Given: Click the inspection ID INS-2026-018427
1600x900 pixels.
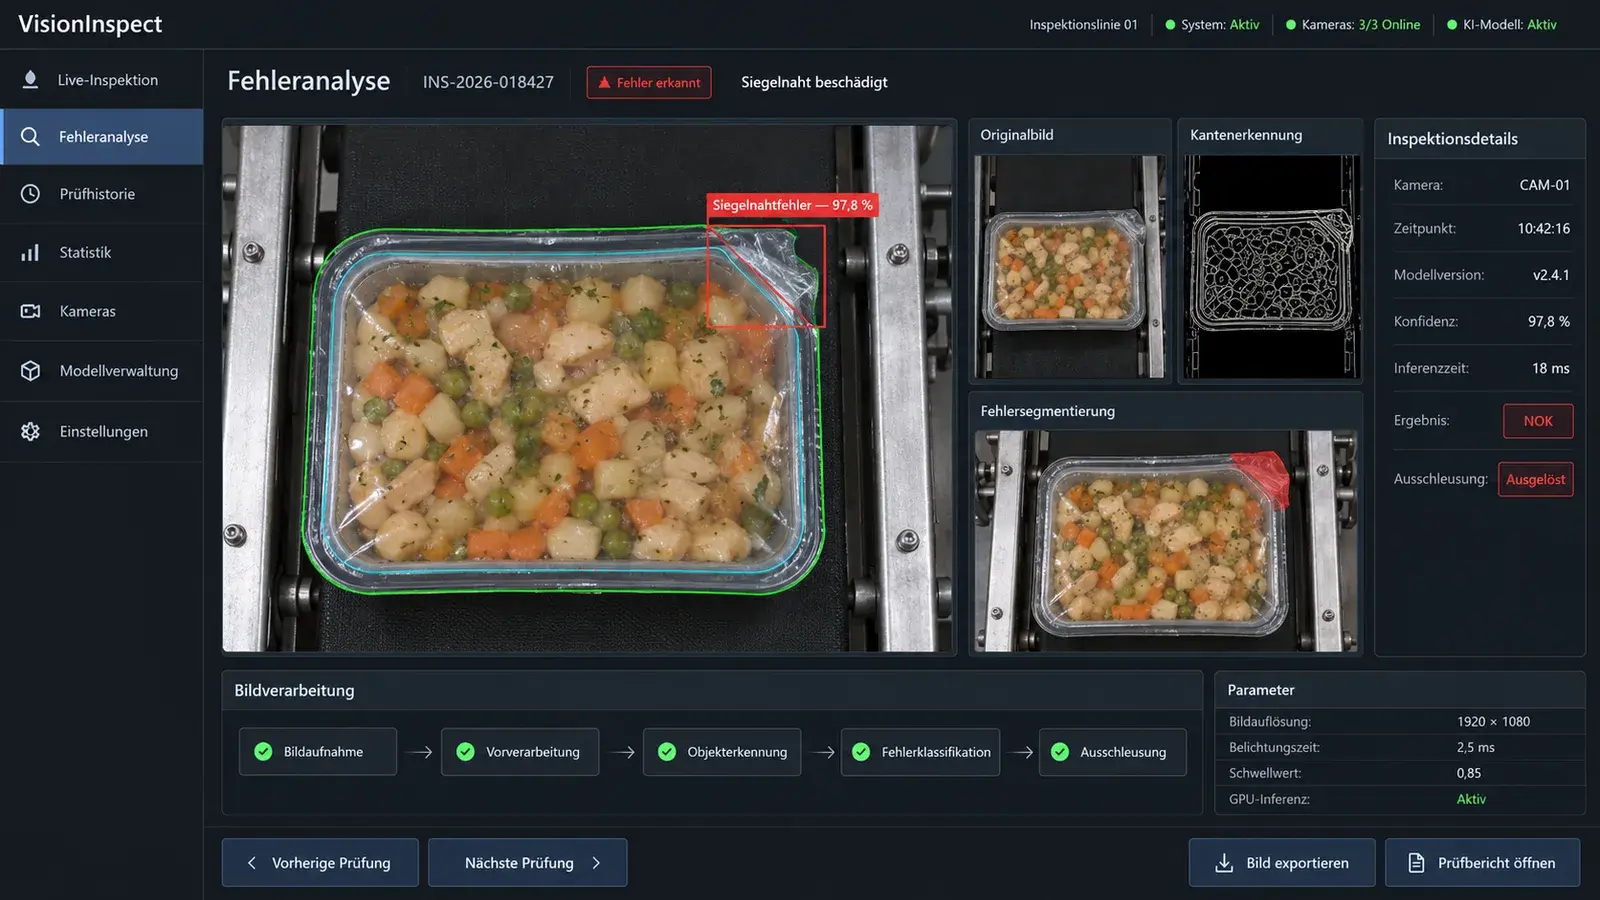Looking at the screenshot, I should pos(488,82).
